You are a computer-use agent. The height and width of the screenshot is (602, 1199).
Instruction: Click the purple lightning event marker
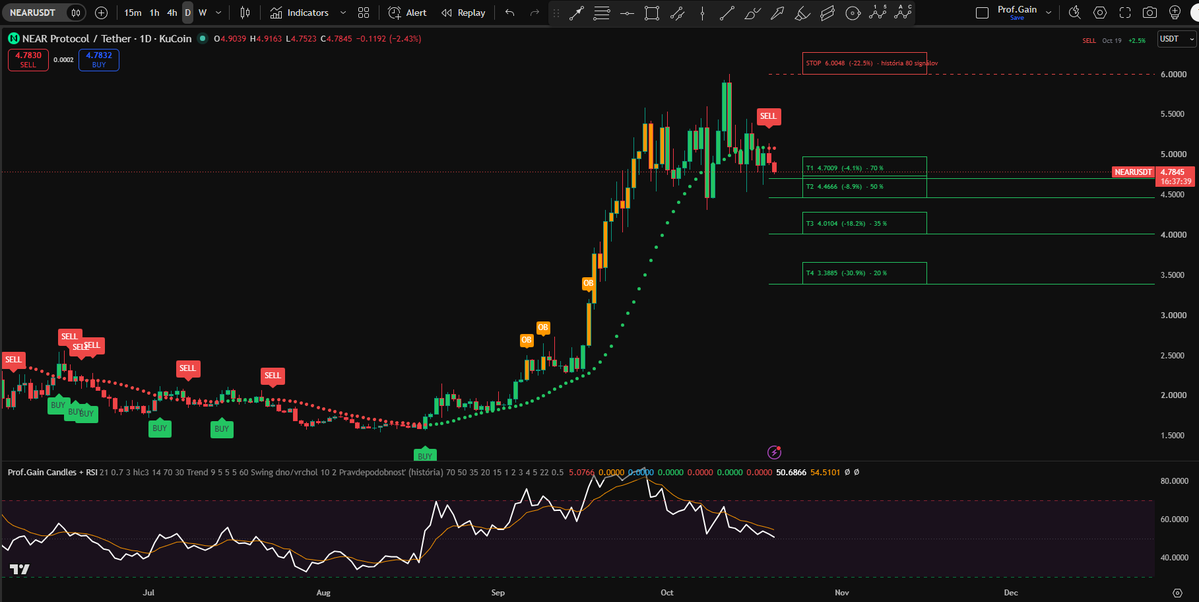(x=774, y=452)
